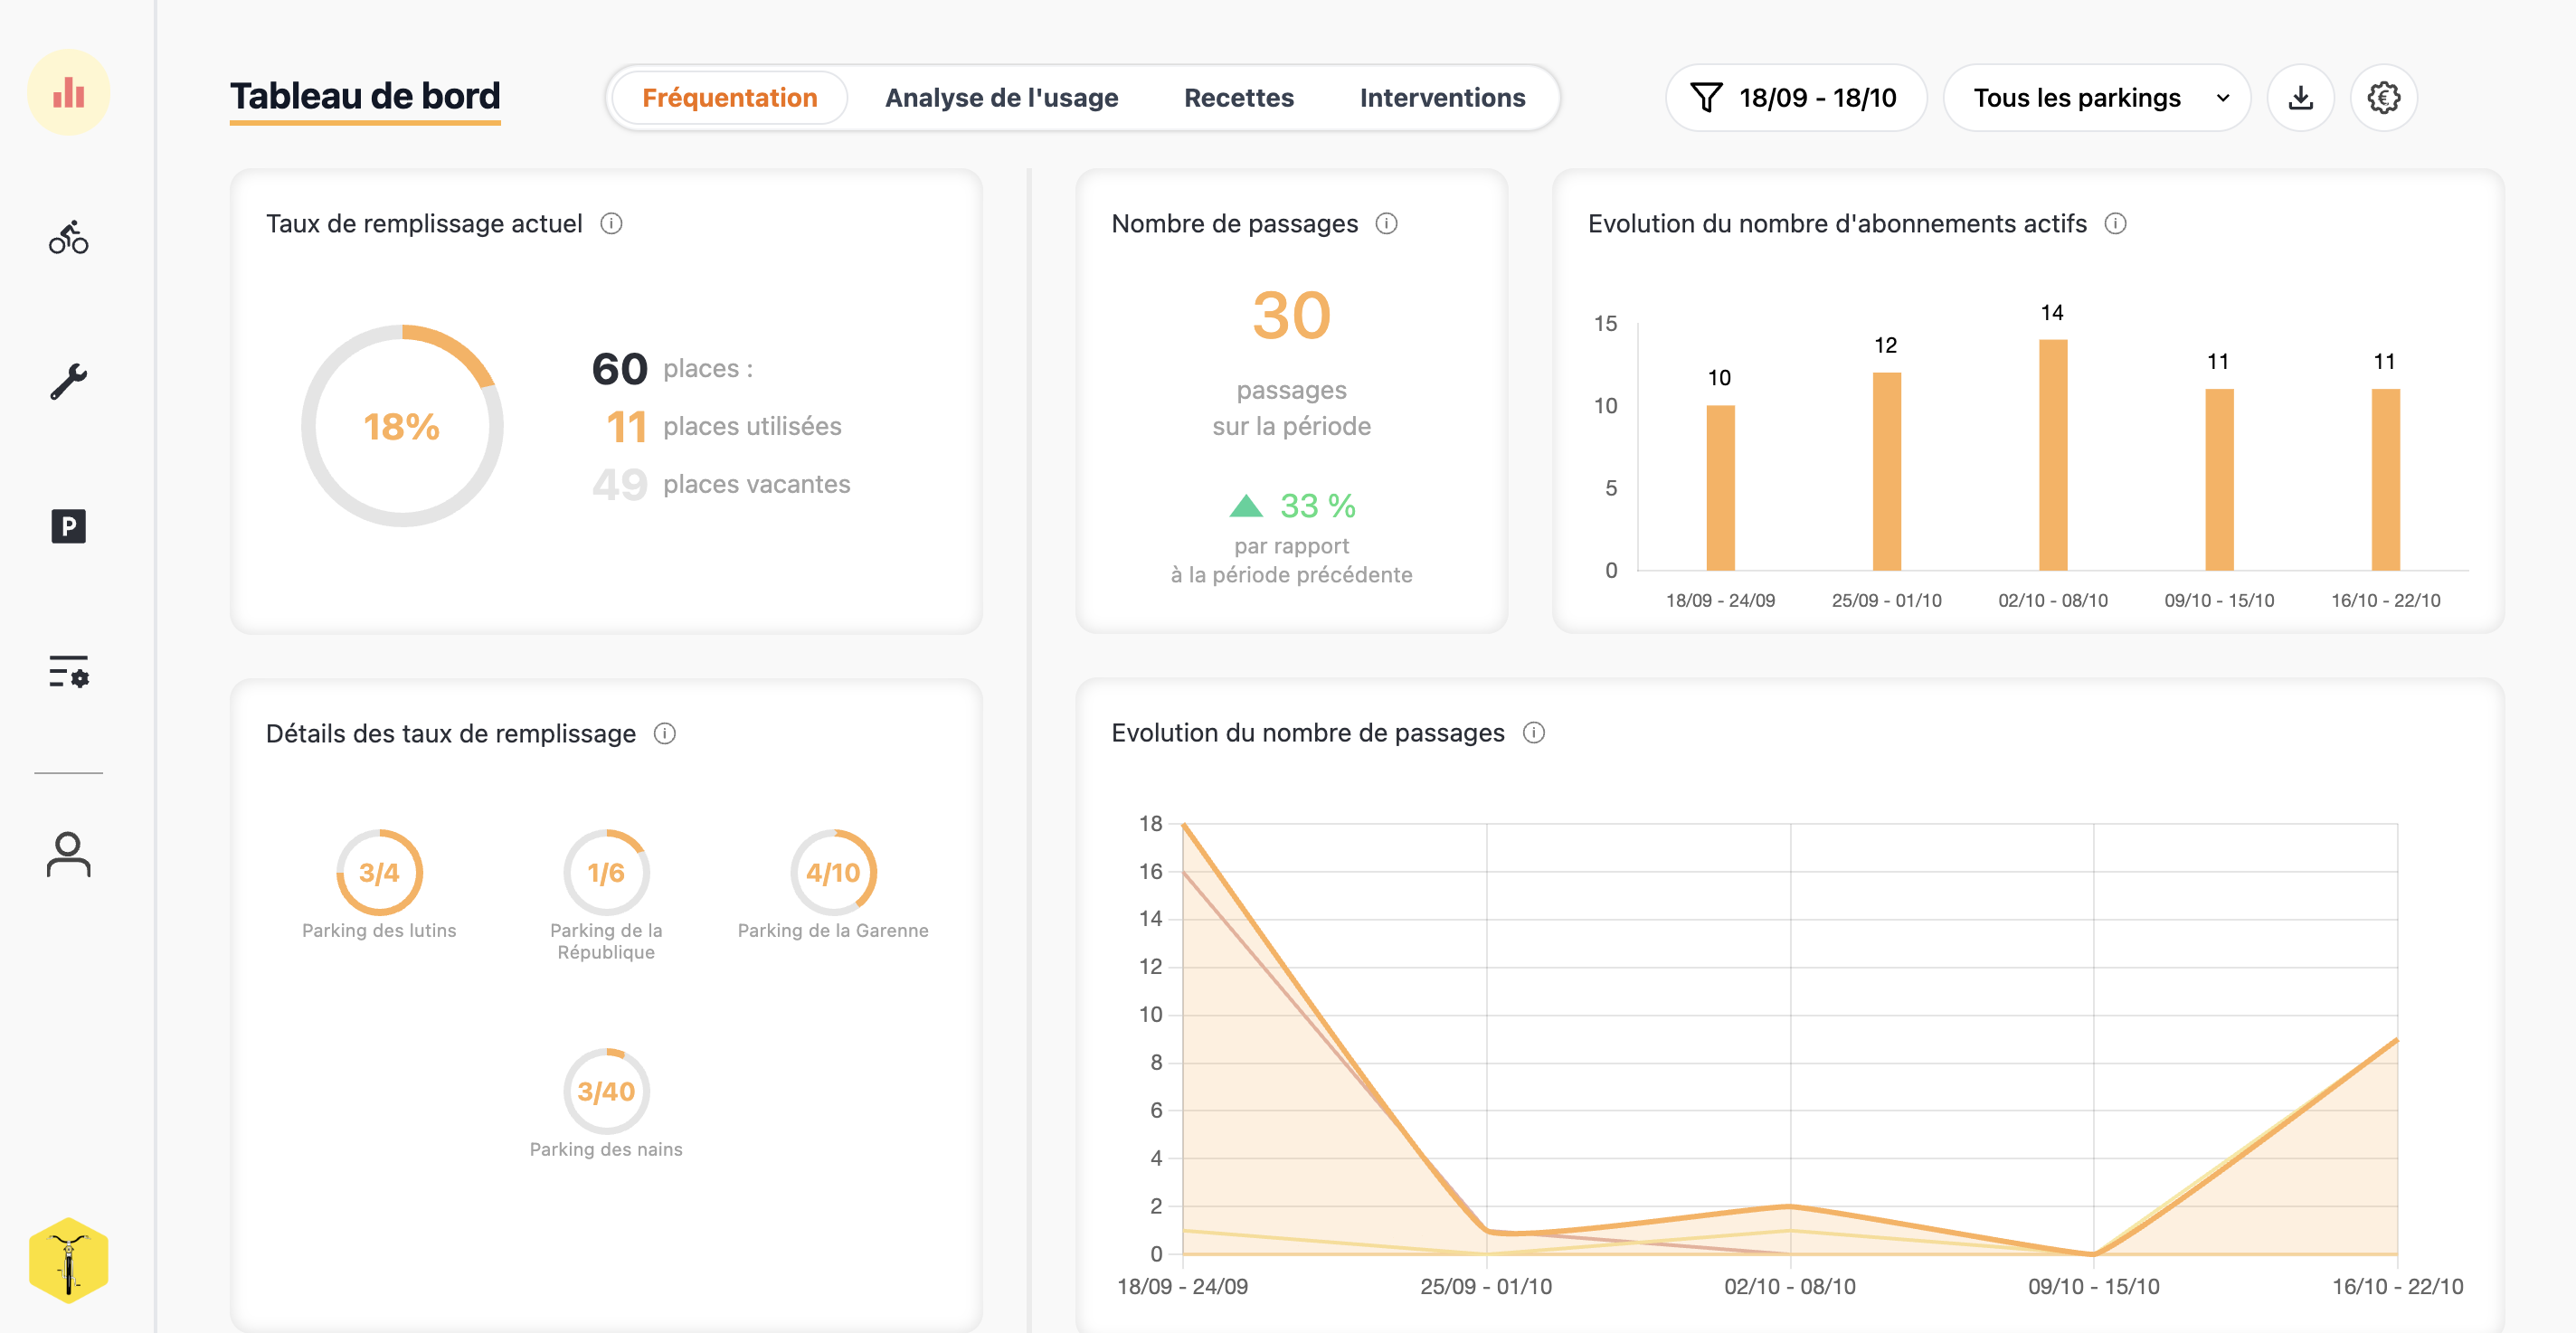Click the 02/10 - 08/10 bar showing 14

2052,455
